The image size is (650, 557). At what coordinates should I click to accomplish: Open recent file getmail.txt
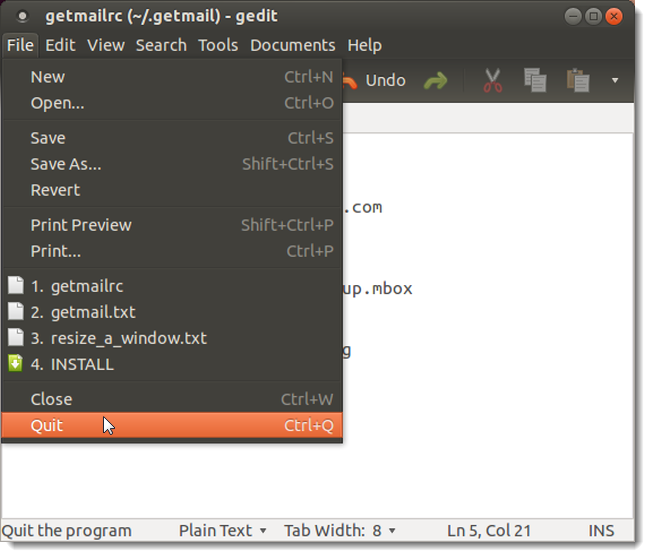pos(93,312)
